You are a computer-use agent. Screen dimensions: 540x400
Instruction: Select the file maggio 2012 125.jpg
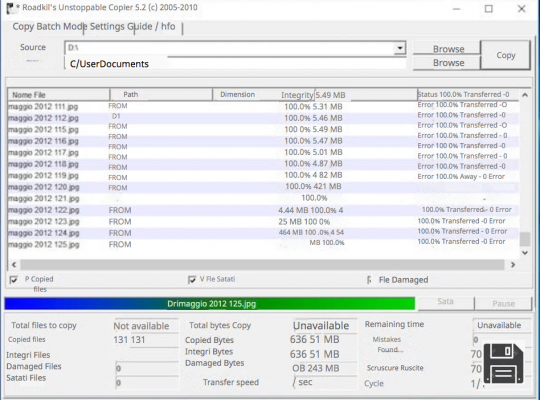(x=43, y=245)
